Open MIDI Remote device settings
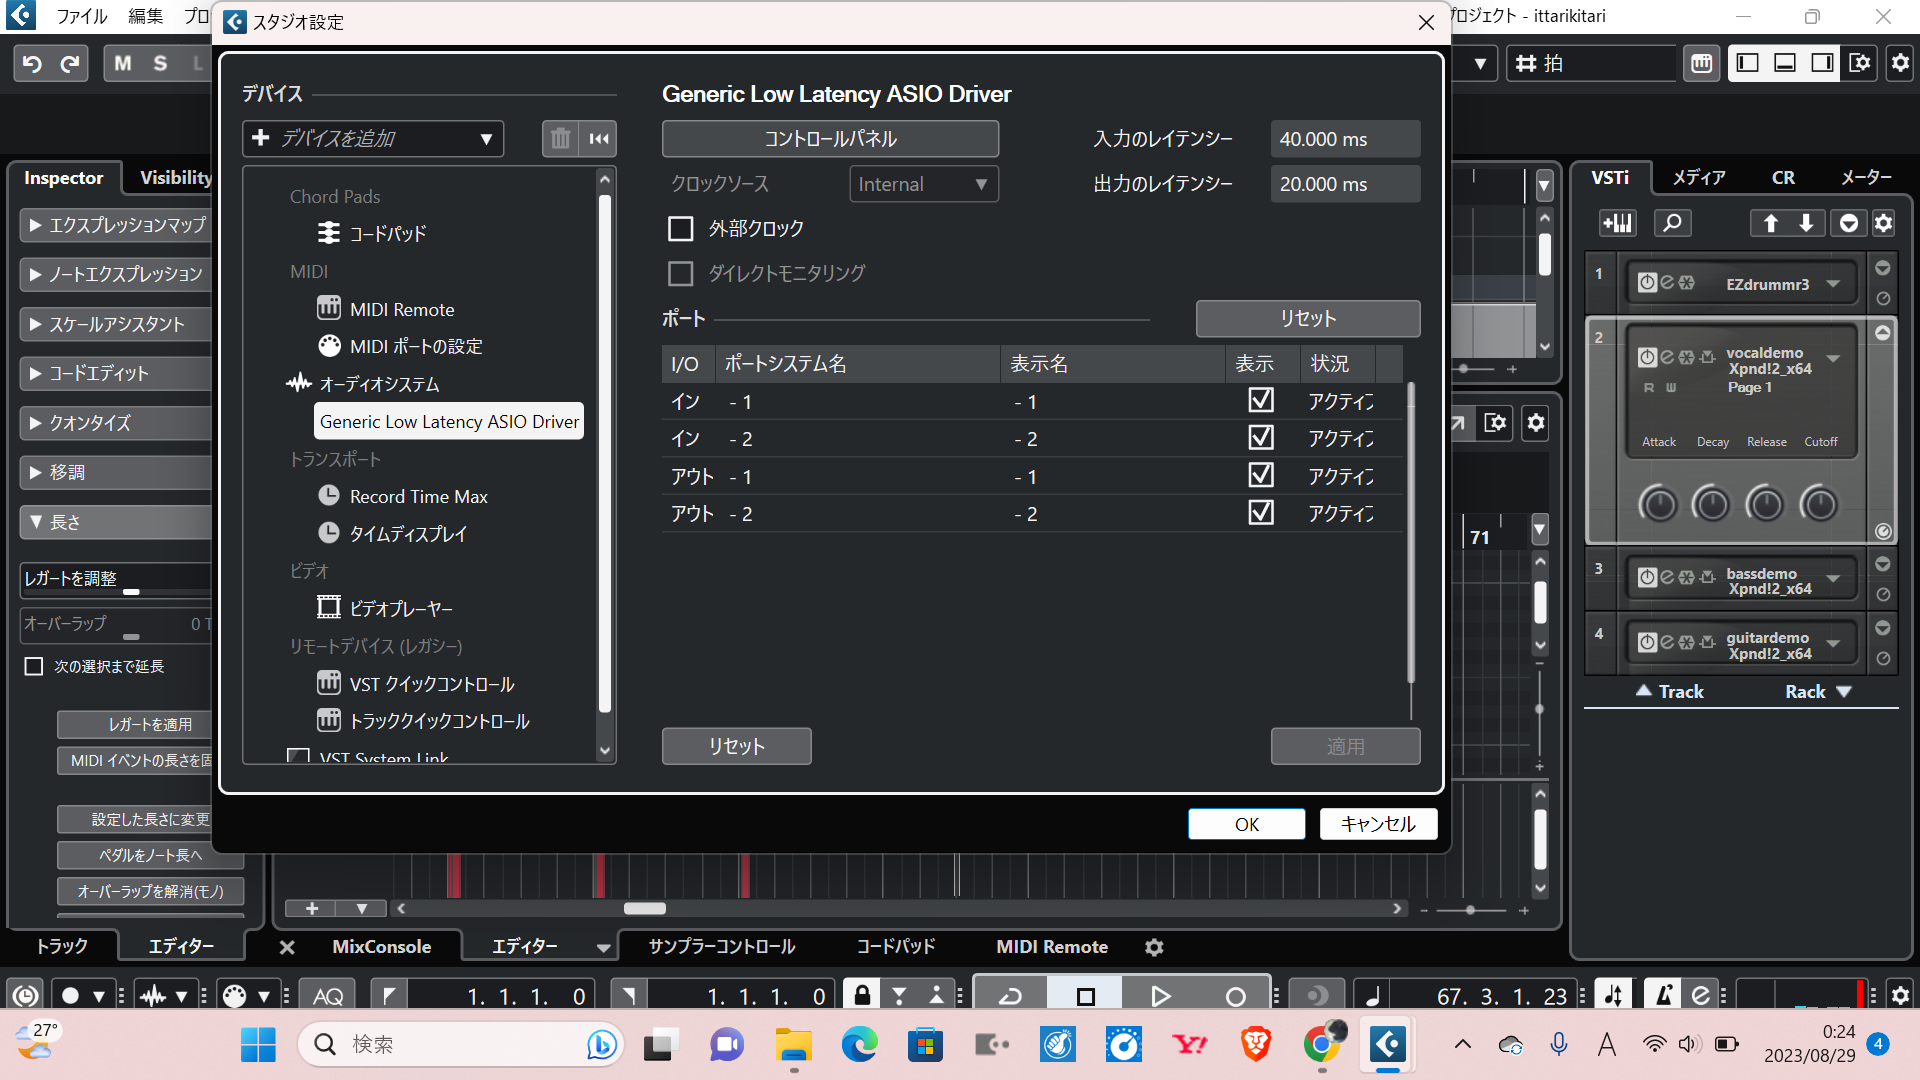 401,309
